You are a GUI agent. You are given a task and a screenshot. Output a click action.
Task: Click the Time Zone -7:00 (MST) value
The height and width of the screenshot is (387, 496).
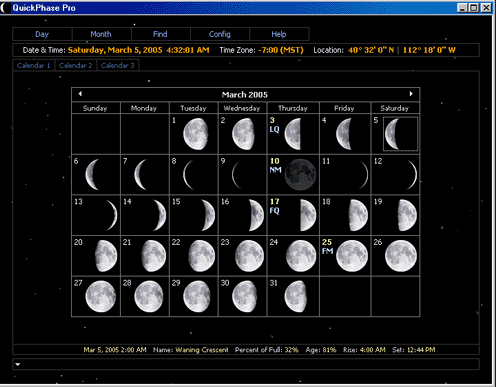(281, 50)
